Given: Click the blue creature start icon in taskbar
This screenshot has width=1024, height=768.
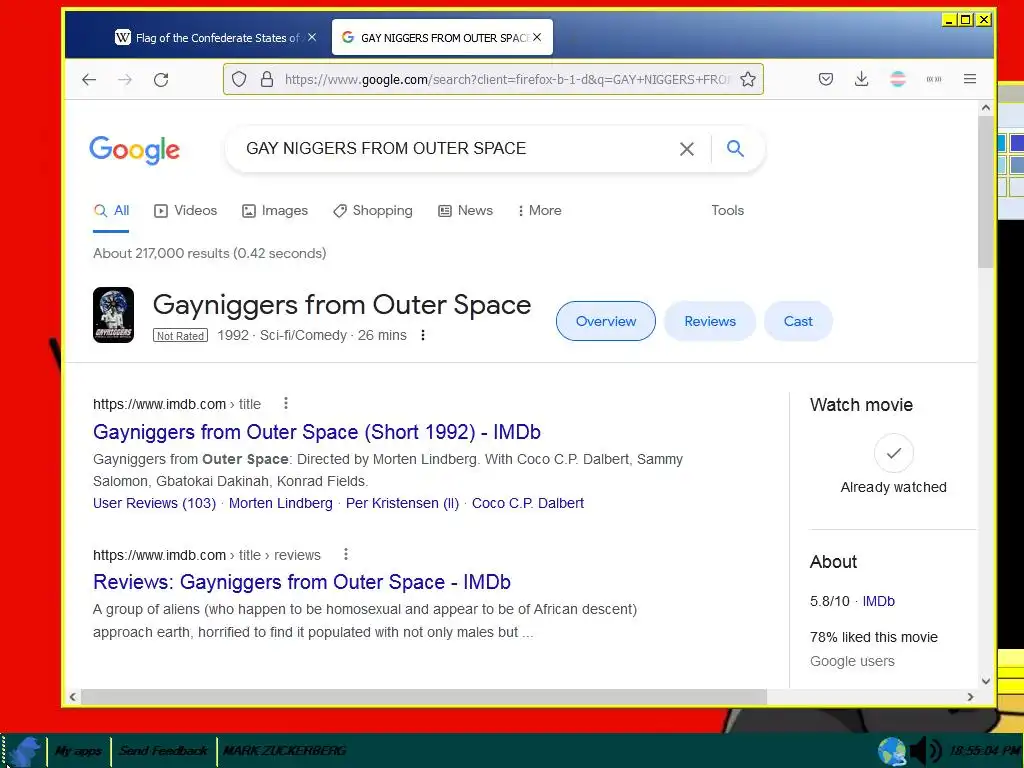Looking at the screenshot, I should coord(25,751).
